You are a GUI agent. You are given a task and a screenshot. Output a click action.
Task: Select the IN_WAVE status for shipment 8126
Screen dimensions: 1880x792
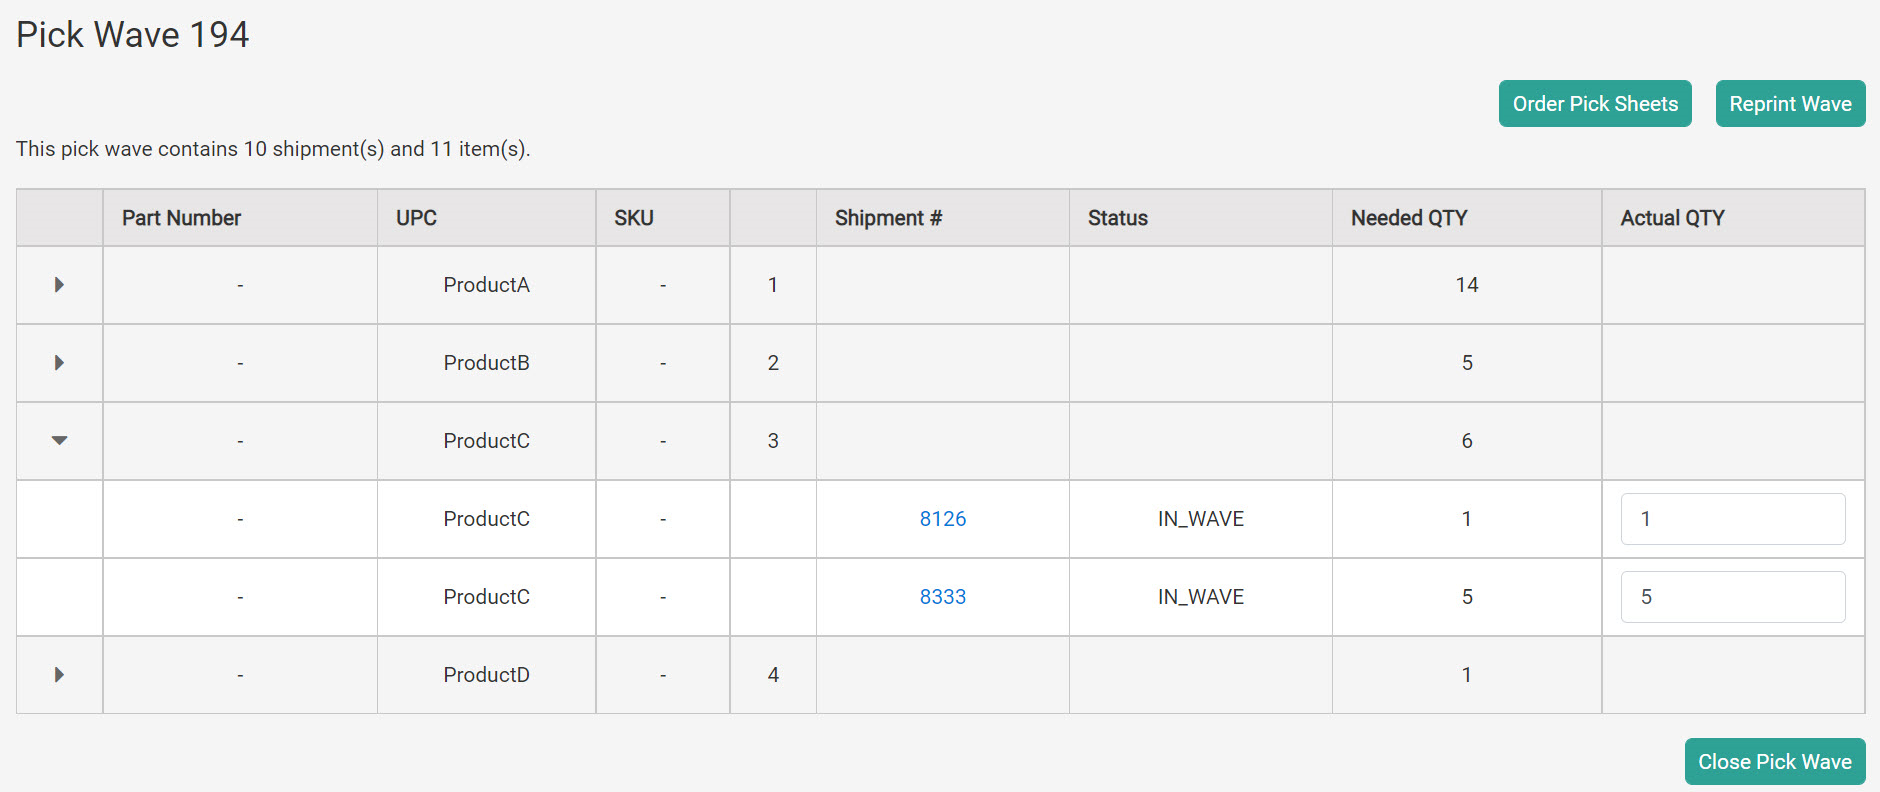click(1199, 519)
